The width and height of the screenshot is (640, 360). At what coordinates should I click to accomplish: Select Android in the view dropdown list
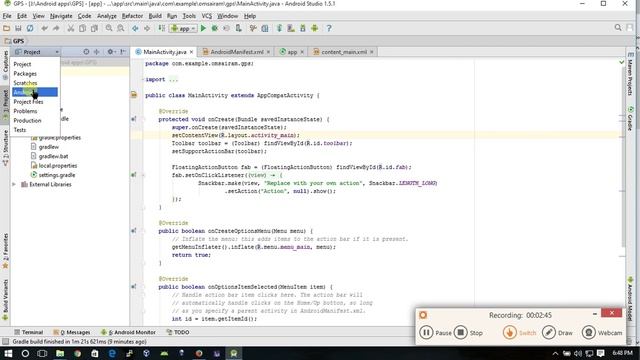[35, 92]
